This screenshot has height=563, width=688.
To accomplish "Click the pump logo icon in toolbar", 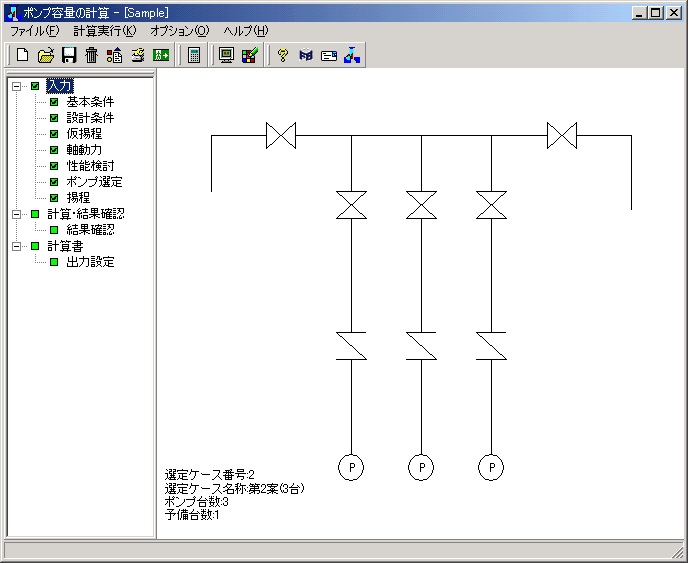I will (x=352, y=55).
